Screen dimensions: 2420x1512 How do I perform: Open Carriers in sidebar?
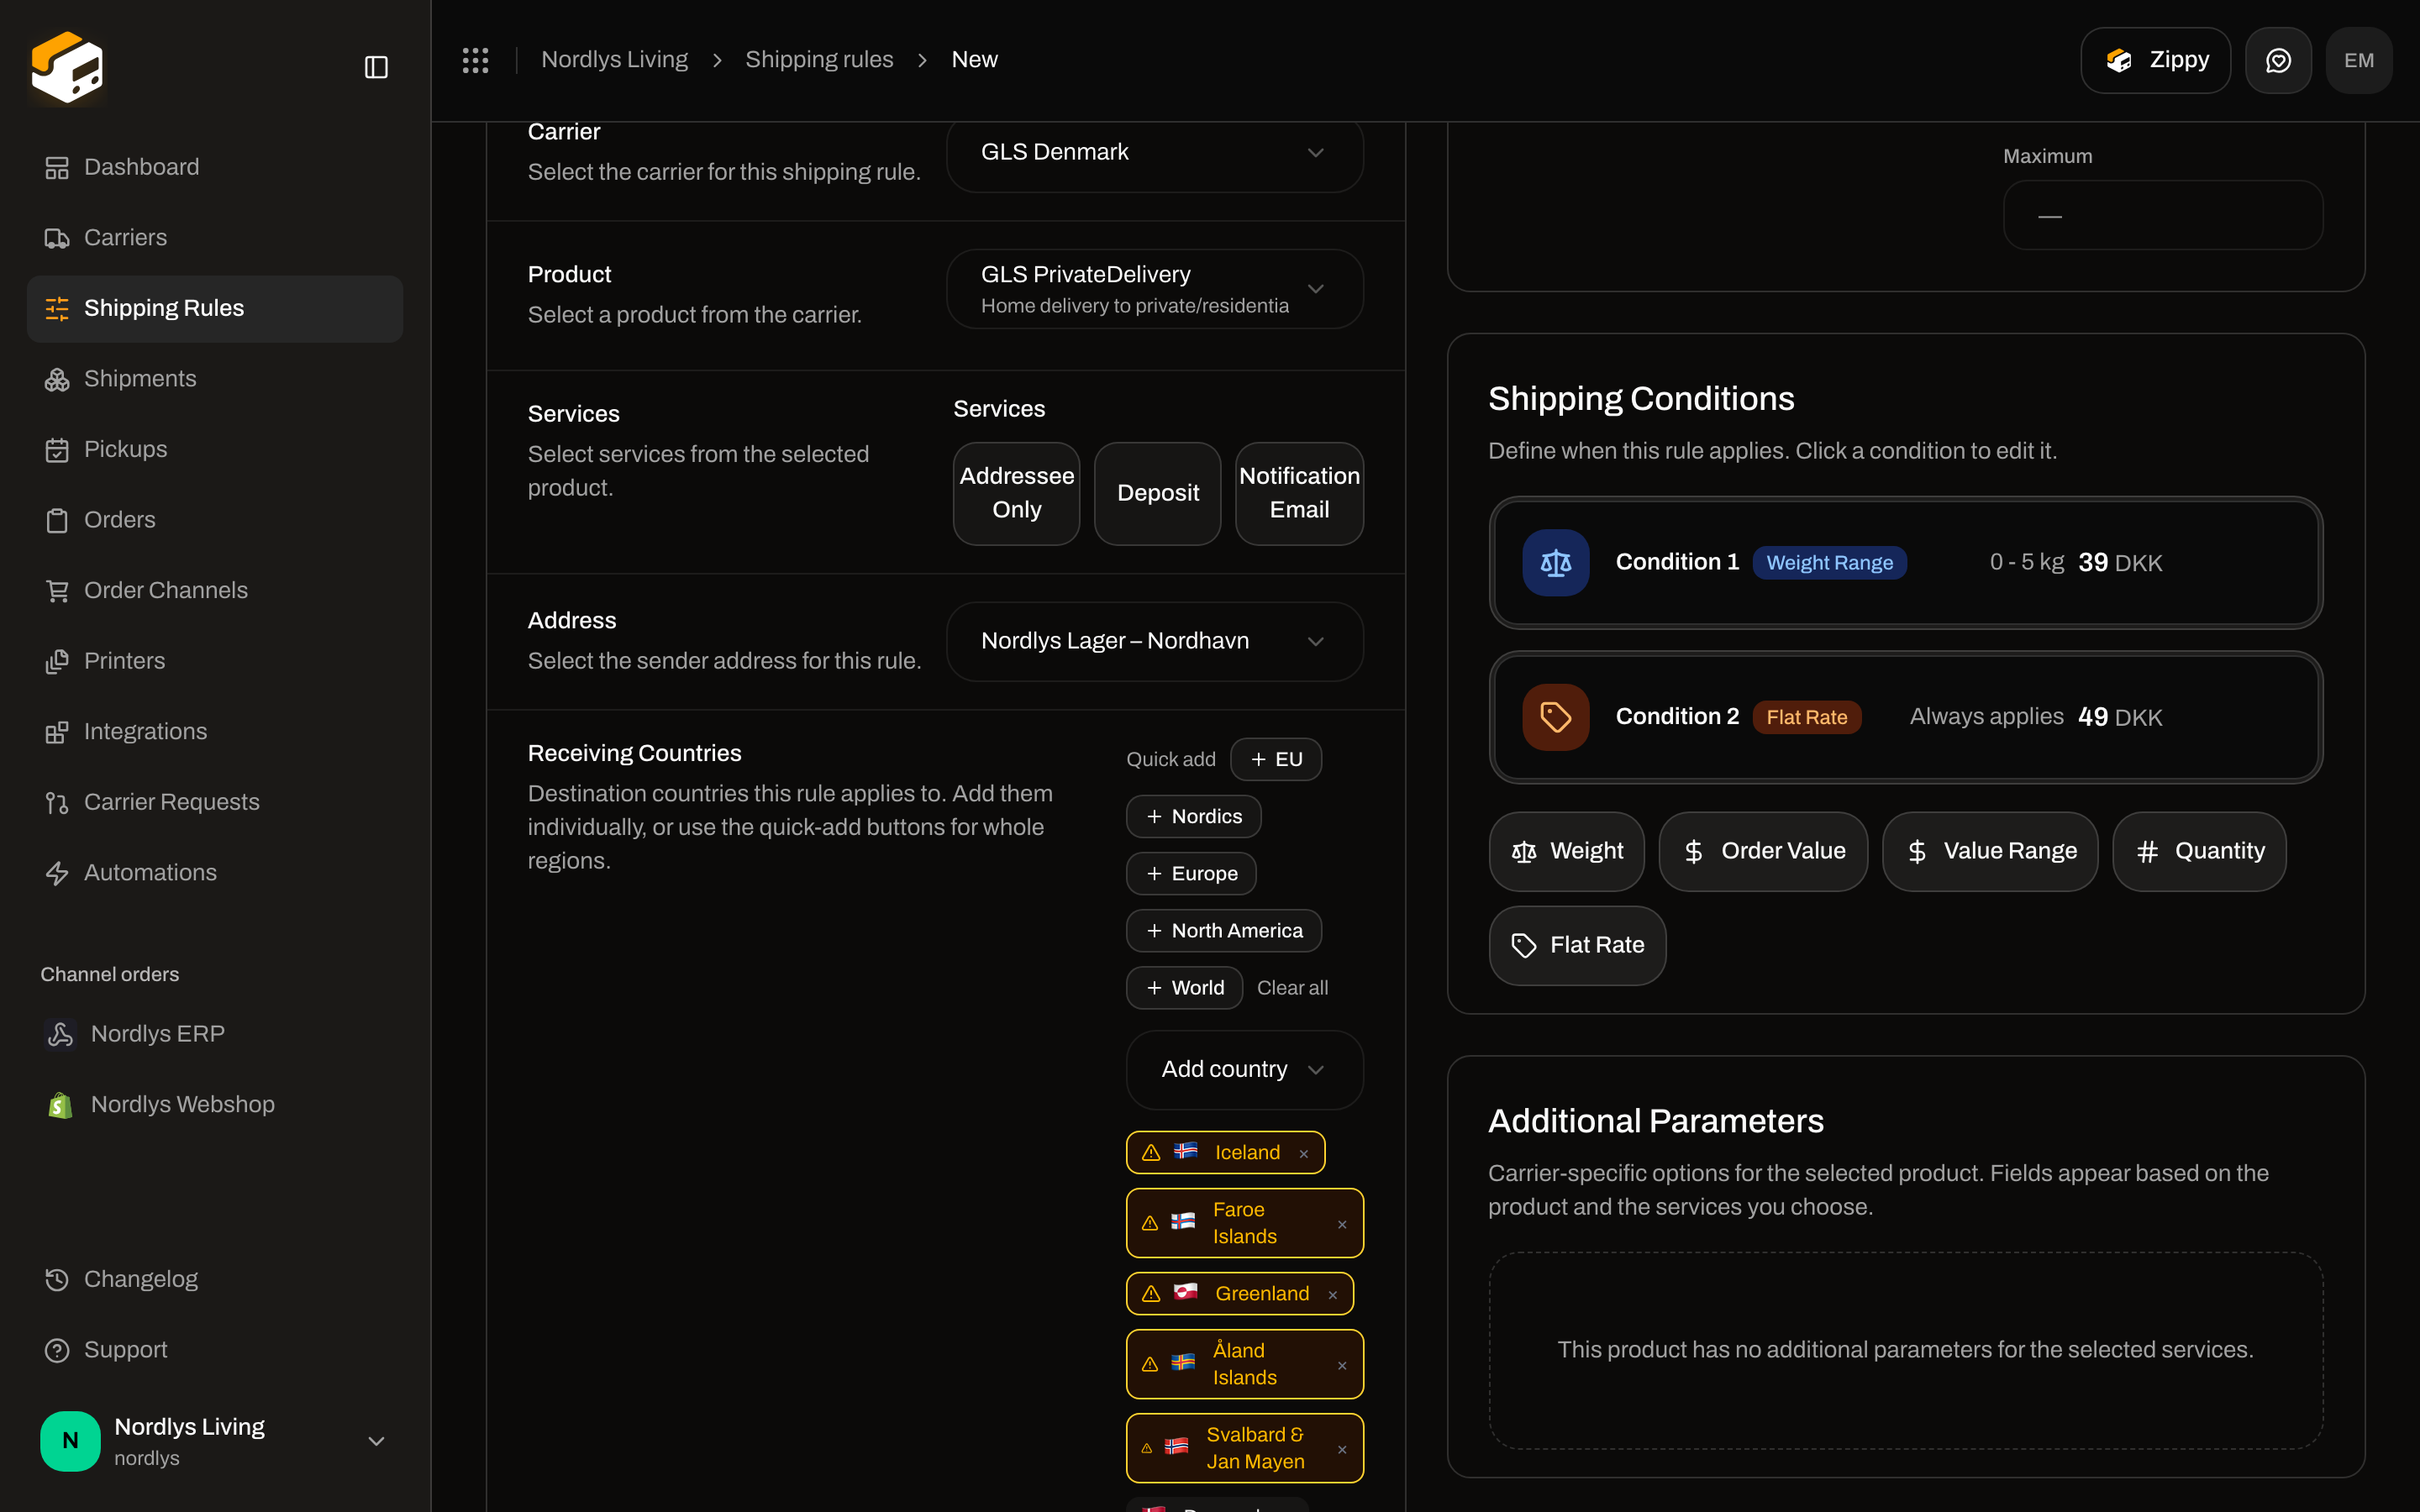click(215, 238)
